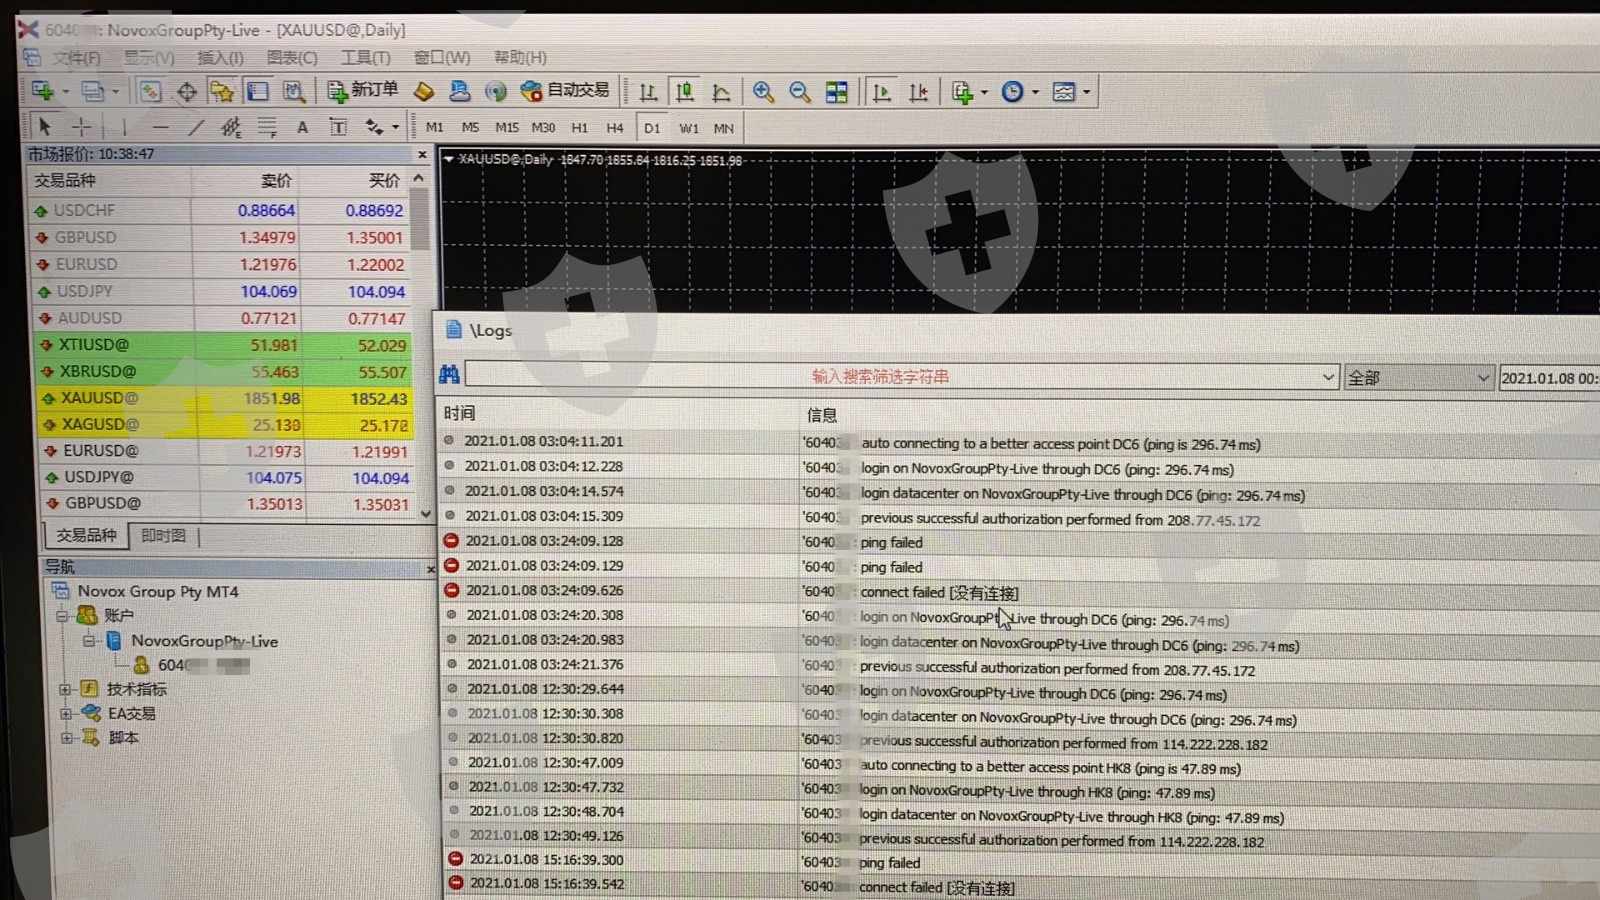This screenshot has width=1600, height=900.
Task: Expand the EA交易 tree node
Action: point(65,714)
